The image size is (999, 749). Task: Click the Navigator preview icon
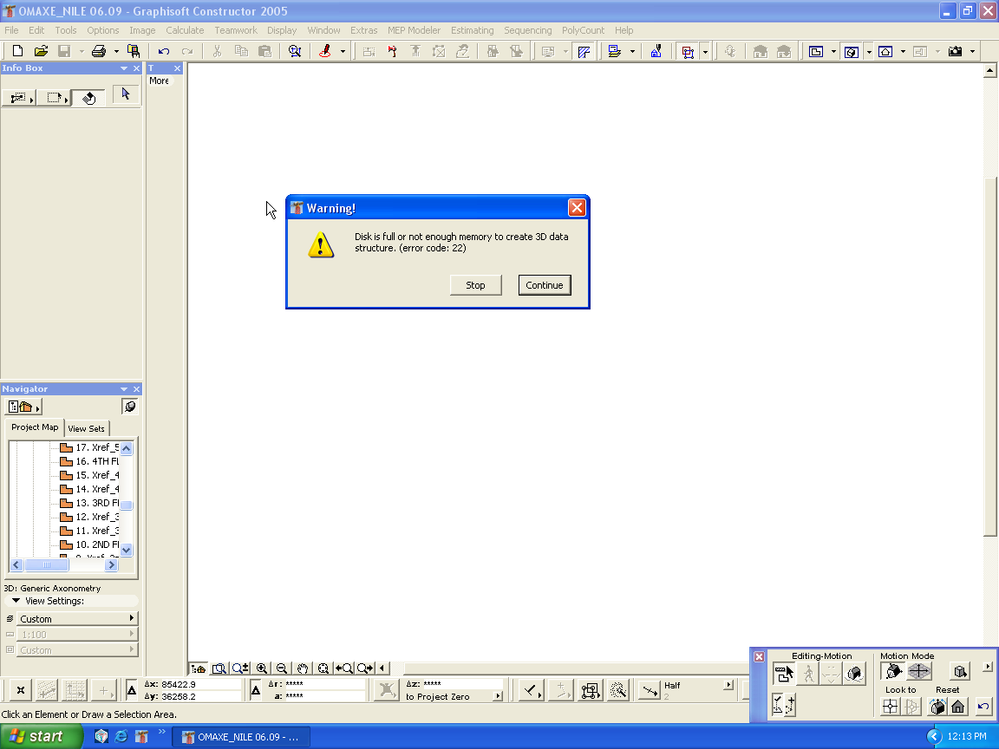(130, 406)
